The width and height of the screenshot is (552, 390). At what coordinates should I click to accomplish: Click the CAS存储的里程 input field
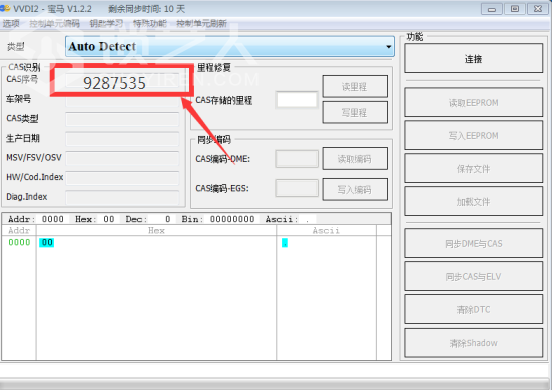tap(297, 100)
